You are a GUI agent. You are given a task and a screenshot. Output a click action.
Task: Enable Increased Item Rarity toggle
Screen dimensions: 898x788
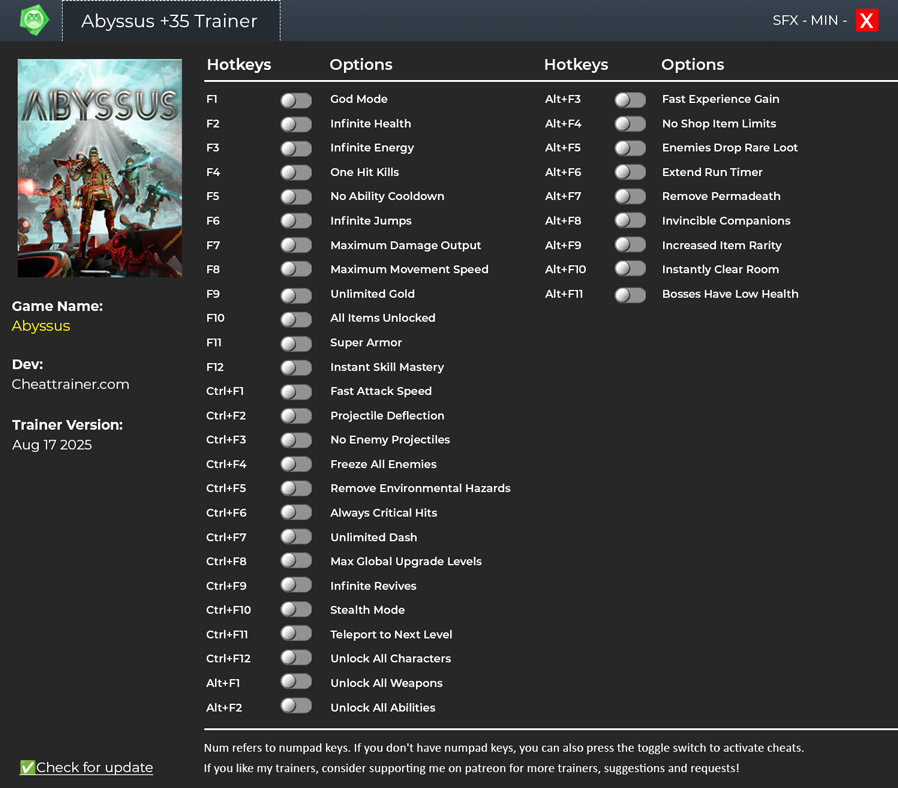[630, 246]
